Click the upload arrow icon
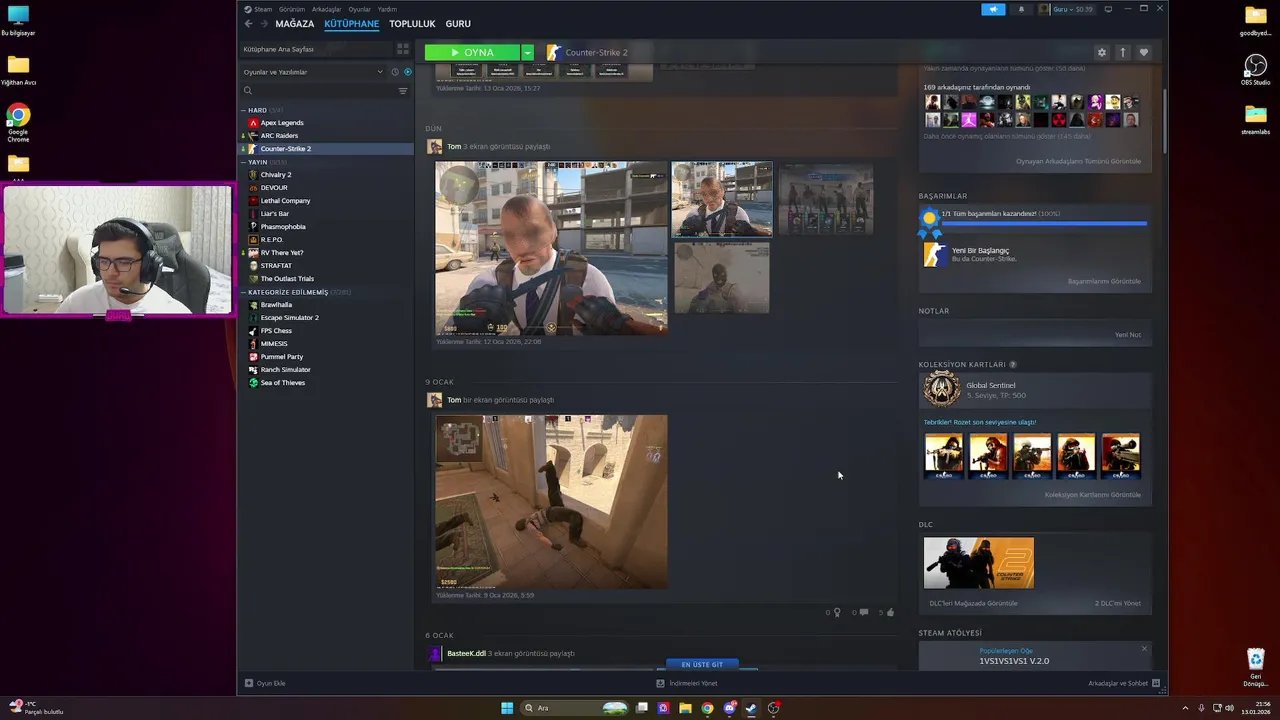1280x720 pixels. click(1123, 53)
